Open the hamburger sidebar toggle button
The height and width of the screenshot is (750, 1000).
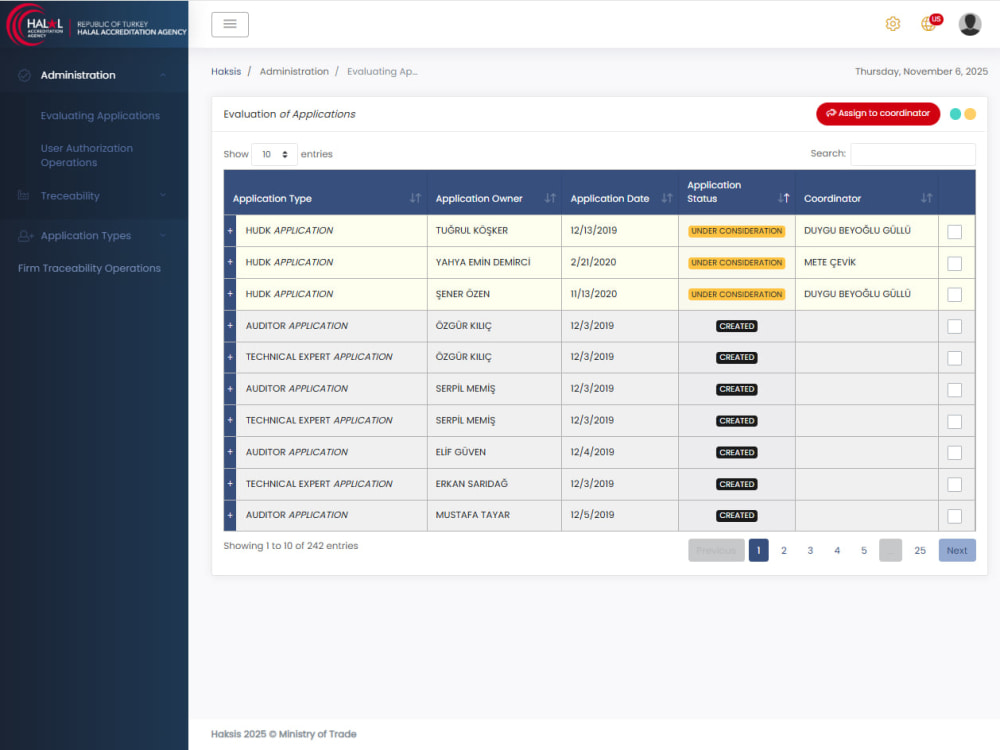tap(230, 24)
